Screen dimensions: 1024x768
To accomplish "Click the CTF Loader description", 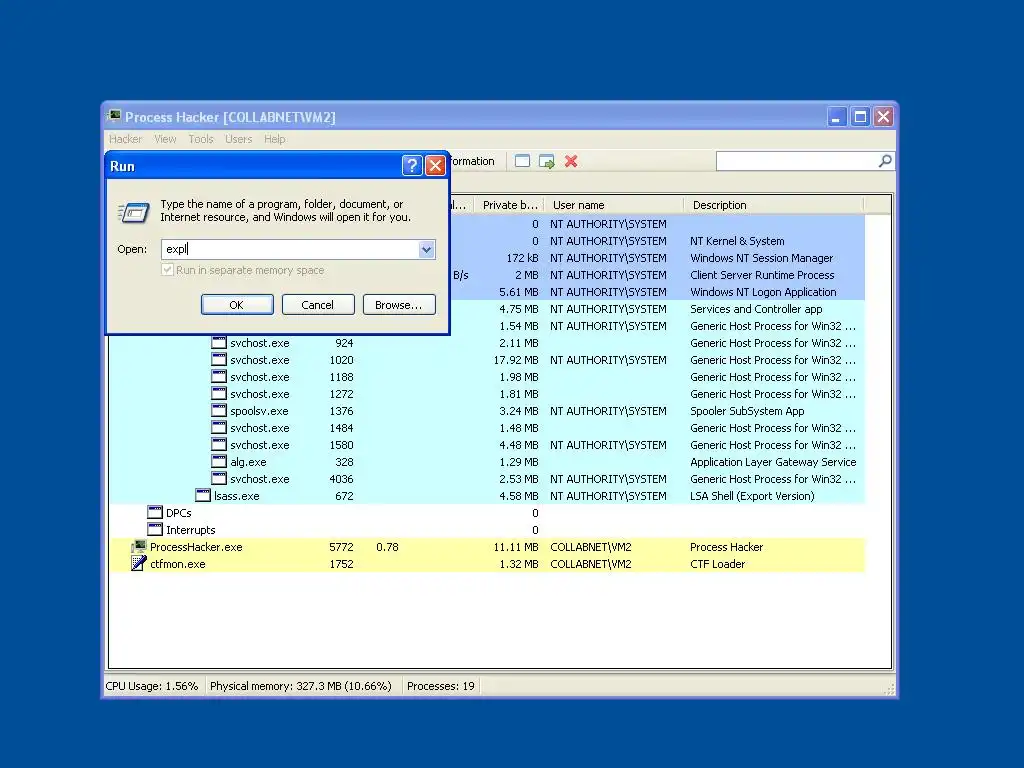I will coord(718,564).
